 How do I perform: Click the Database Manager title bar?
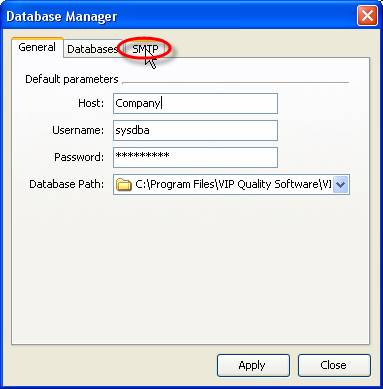pyautogui.click(x=180, y=16)
